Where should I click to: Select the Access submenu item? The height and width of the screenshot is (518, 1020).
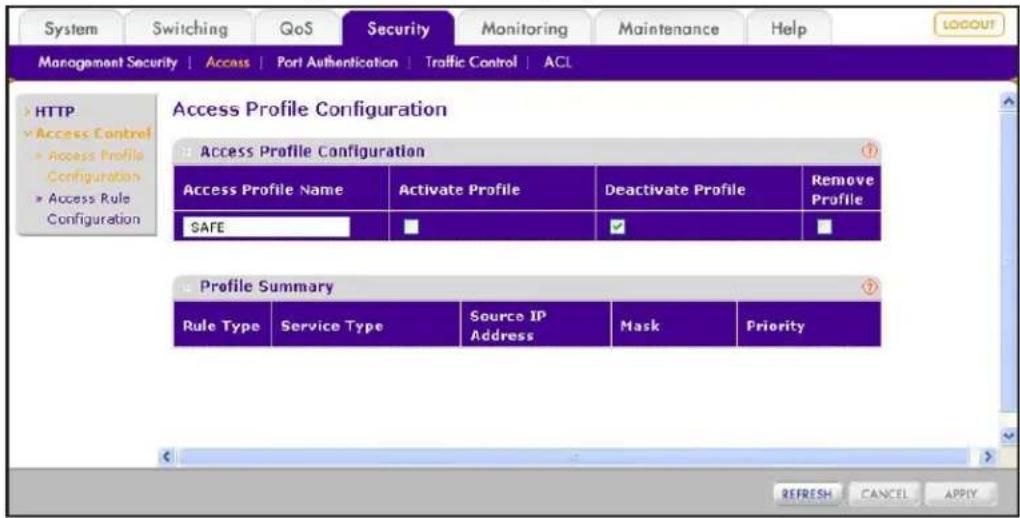click(228, 62)
